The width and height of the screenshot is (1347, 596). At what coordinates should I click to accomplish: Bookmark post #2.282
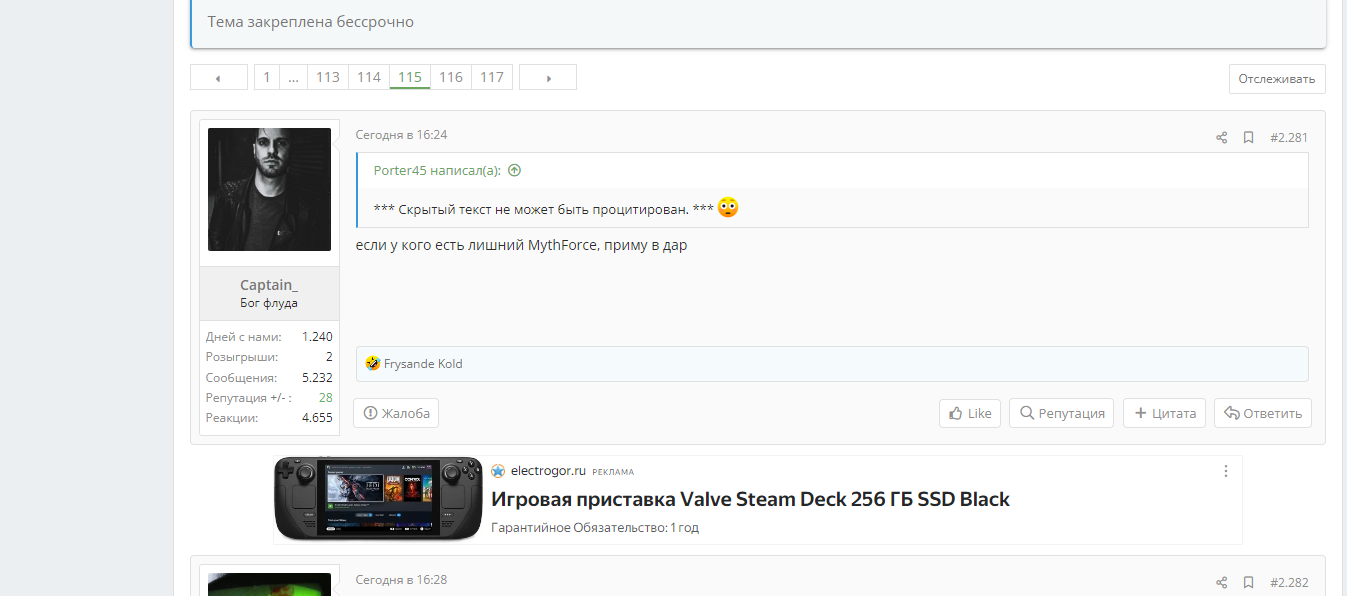tap(1248, 582)
